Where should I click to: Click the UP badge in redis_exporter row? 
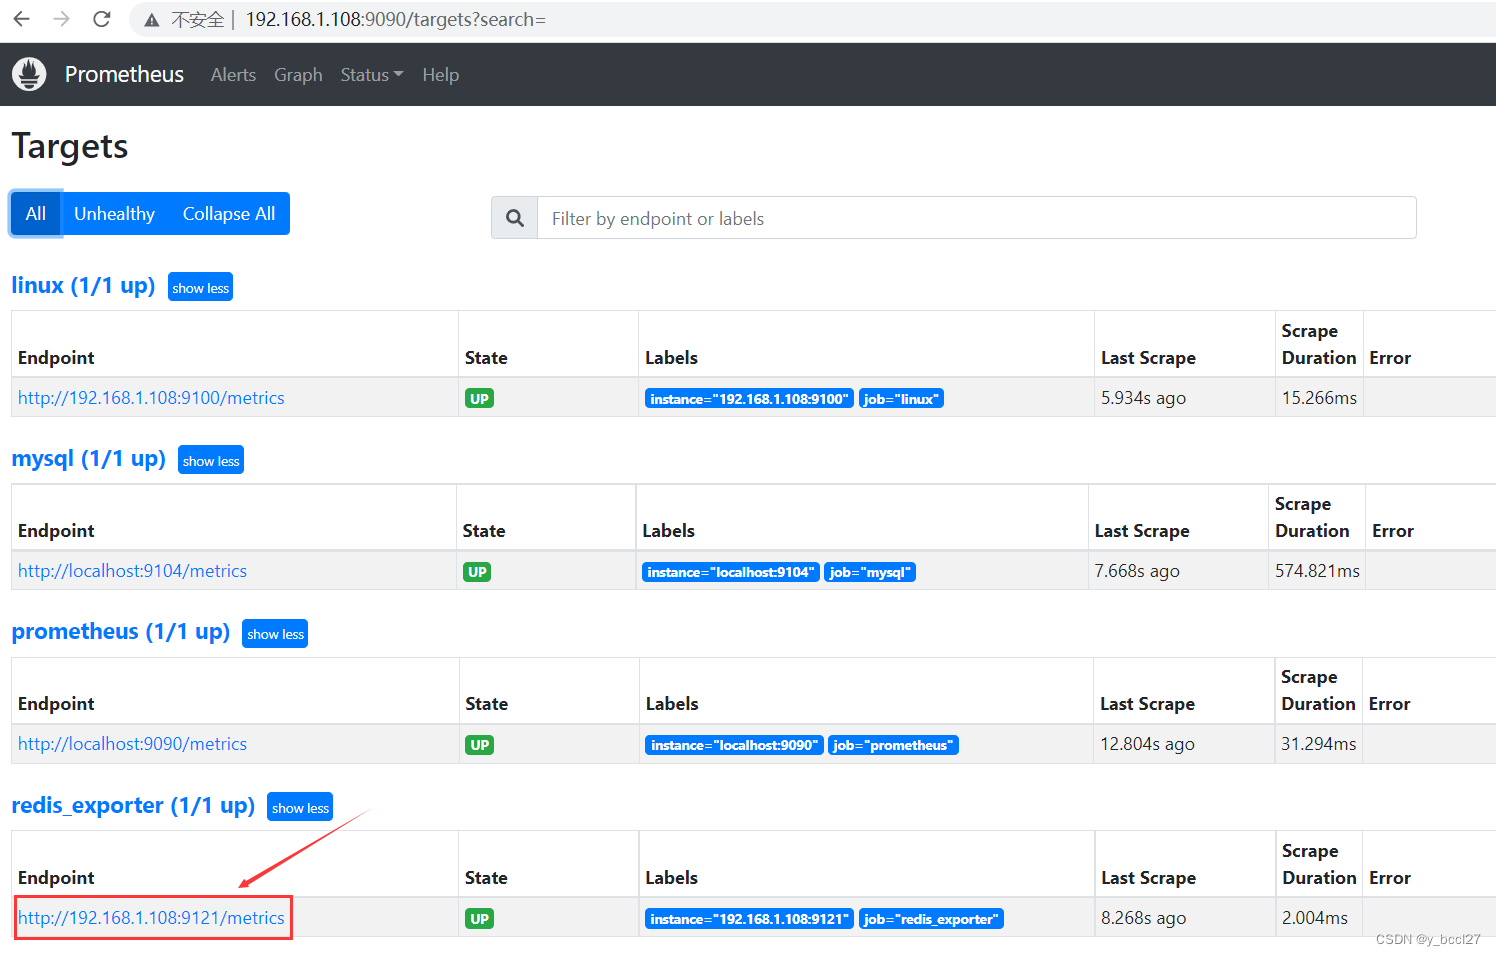coord(480,919)
